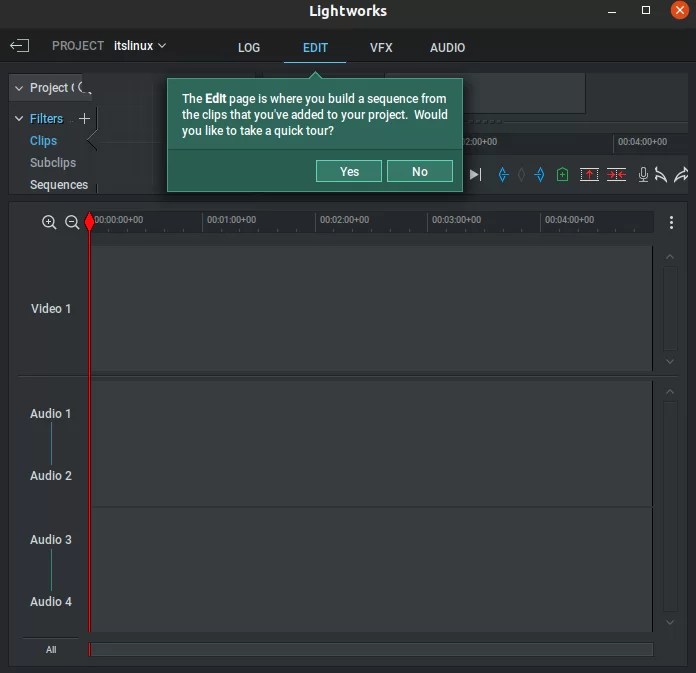Click the bottom timeline overview scrollbar

[371, 649]
